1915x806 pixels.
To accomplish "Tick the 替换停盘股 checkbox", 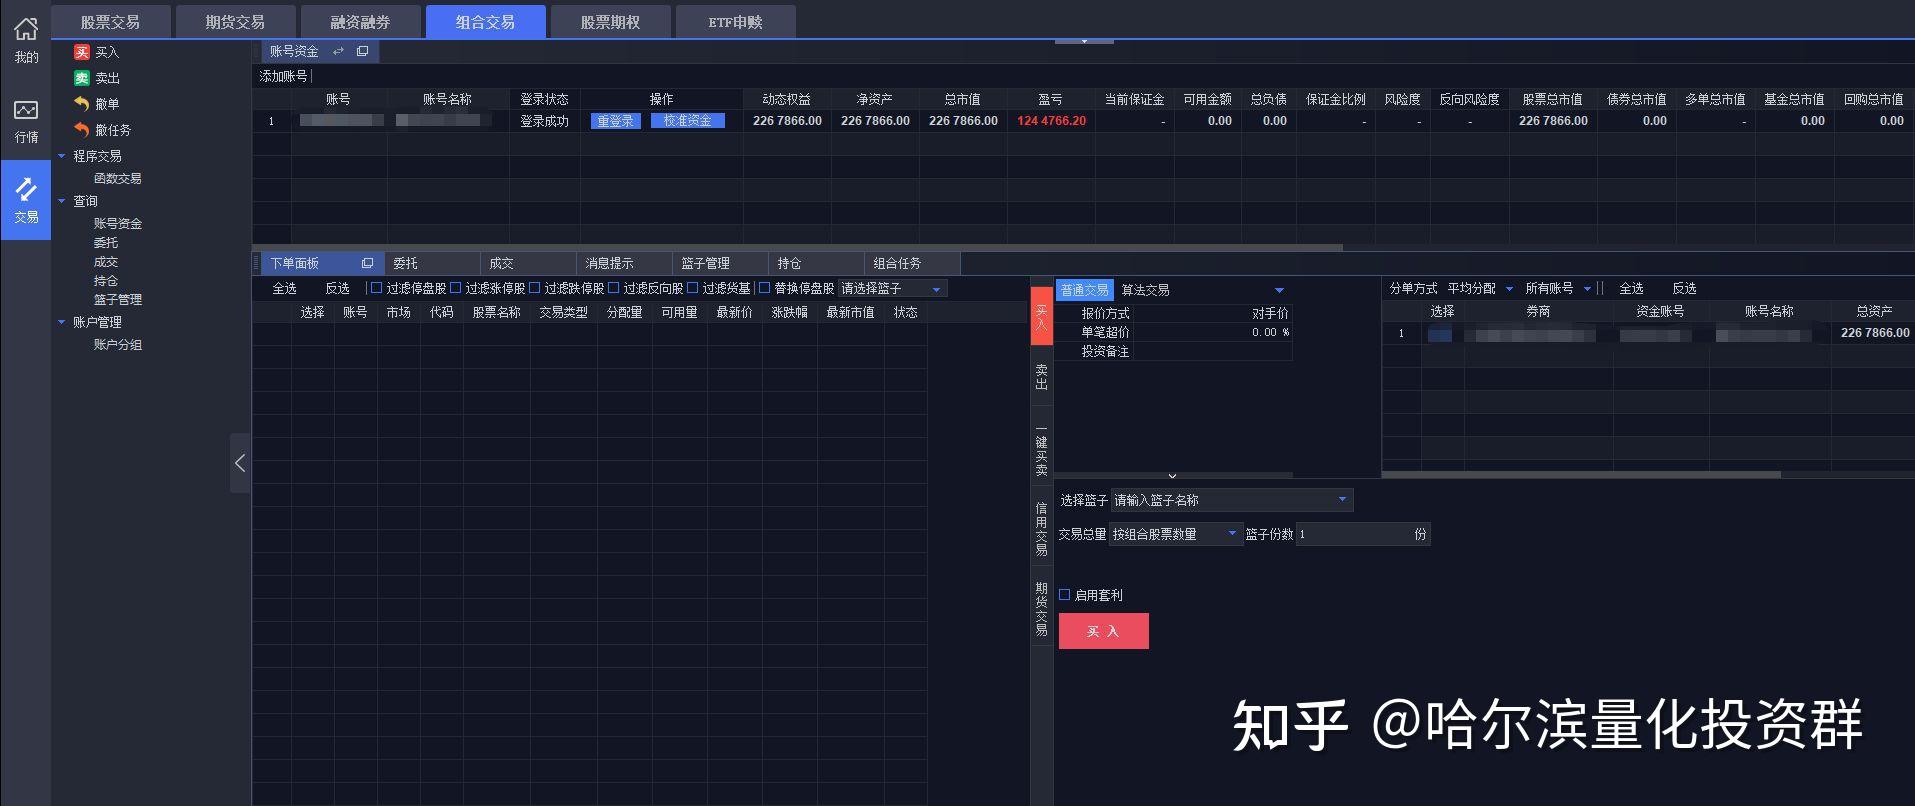I will tap(765, 288).
